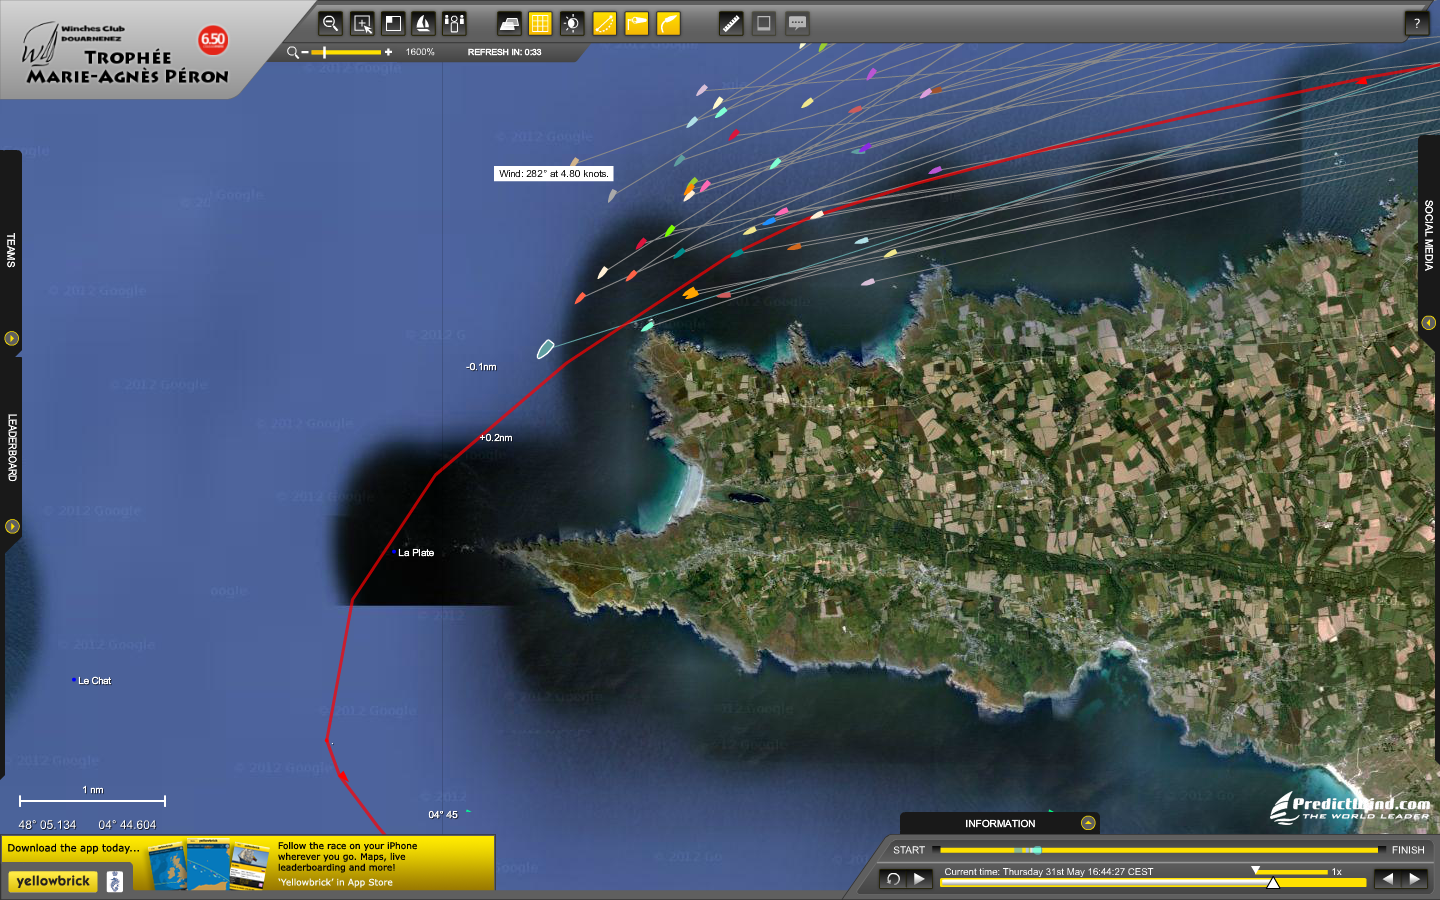
Task: Open the TEAMS side panel tab
Action: (x=11, y=250)
